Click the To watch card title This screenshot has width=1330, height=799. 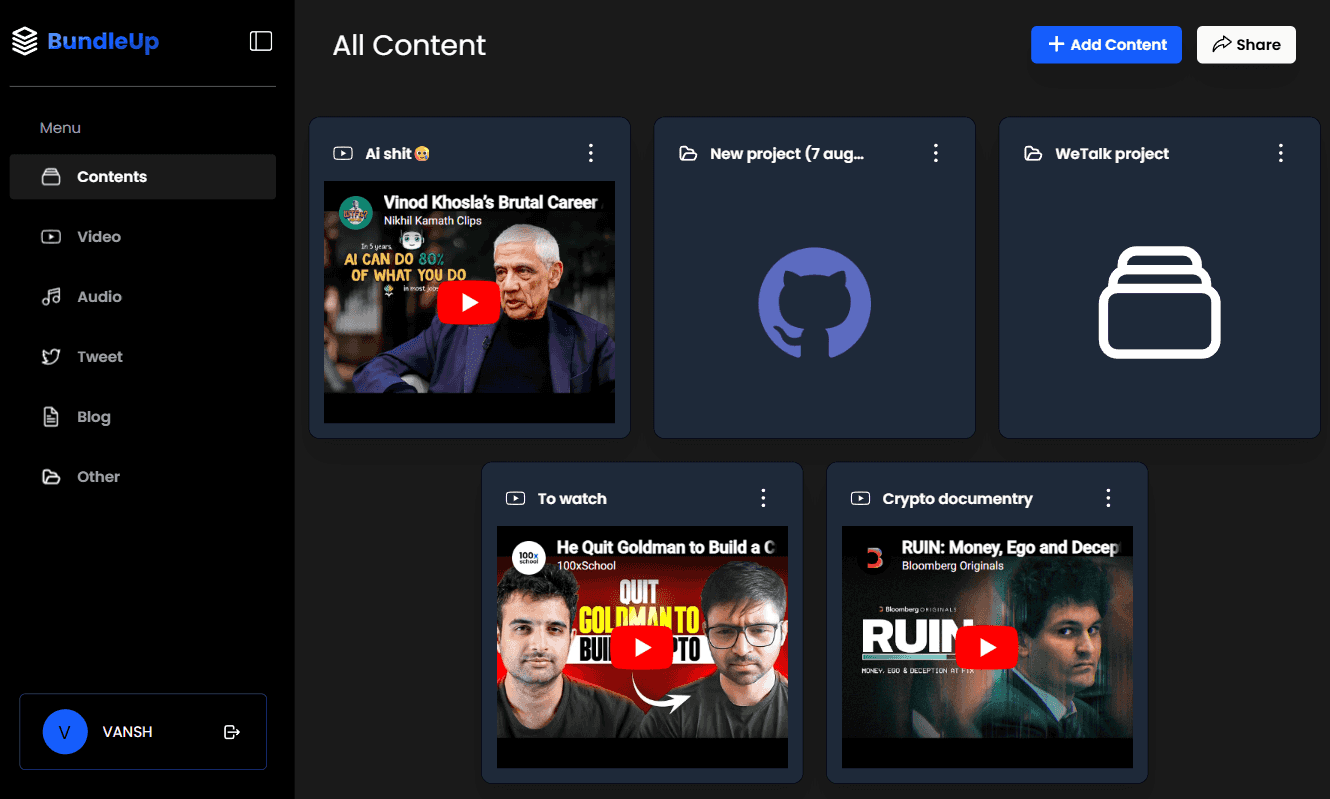[572, 498]
